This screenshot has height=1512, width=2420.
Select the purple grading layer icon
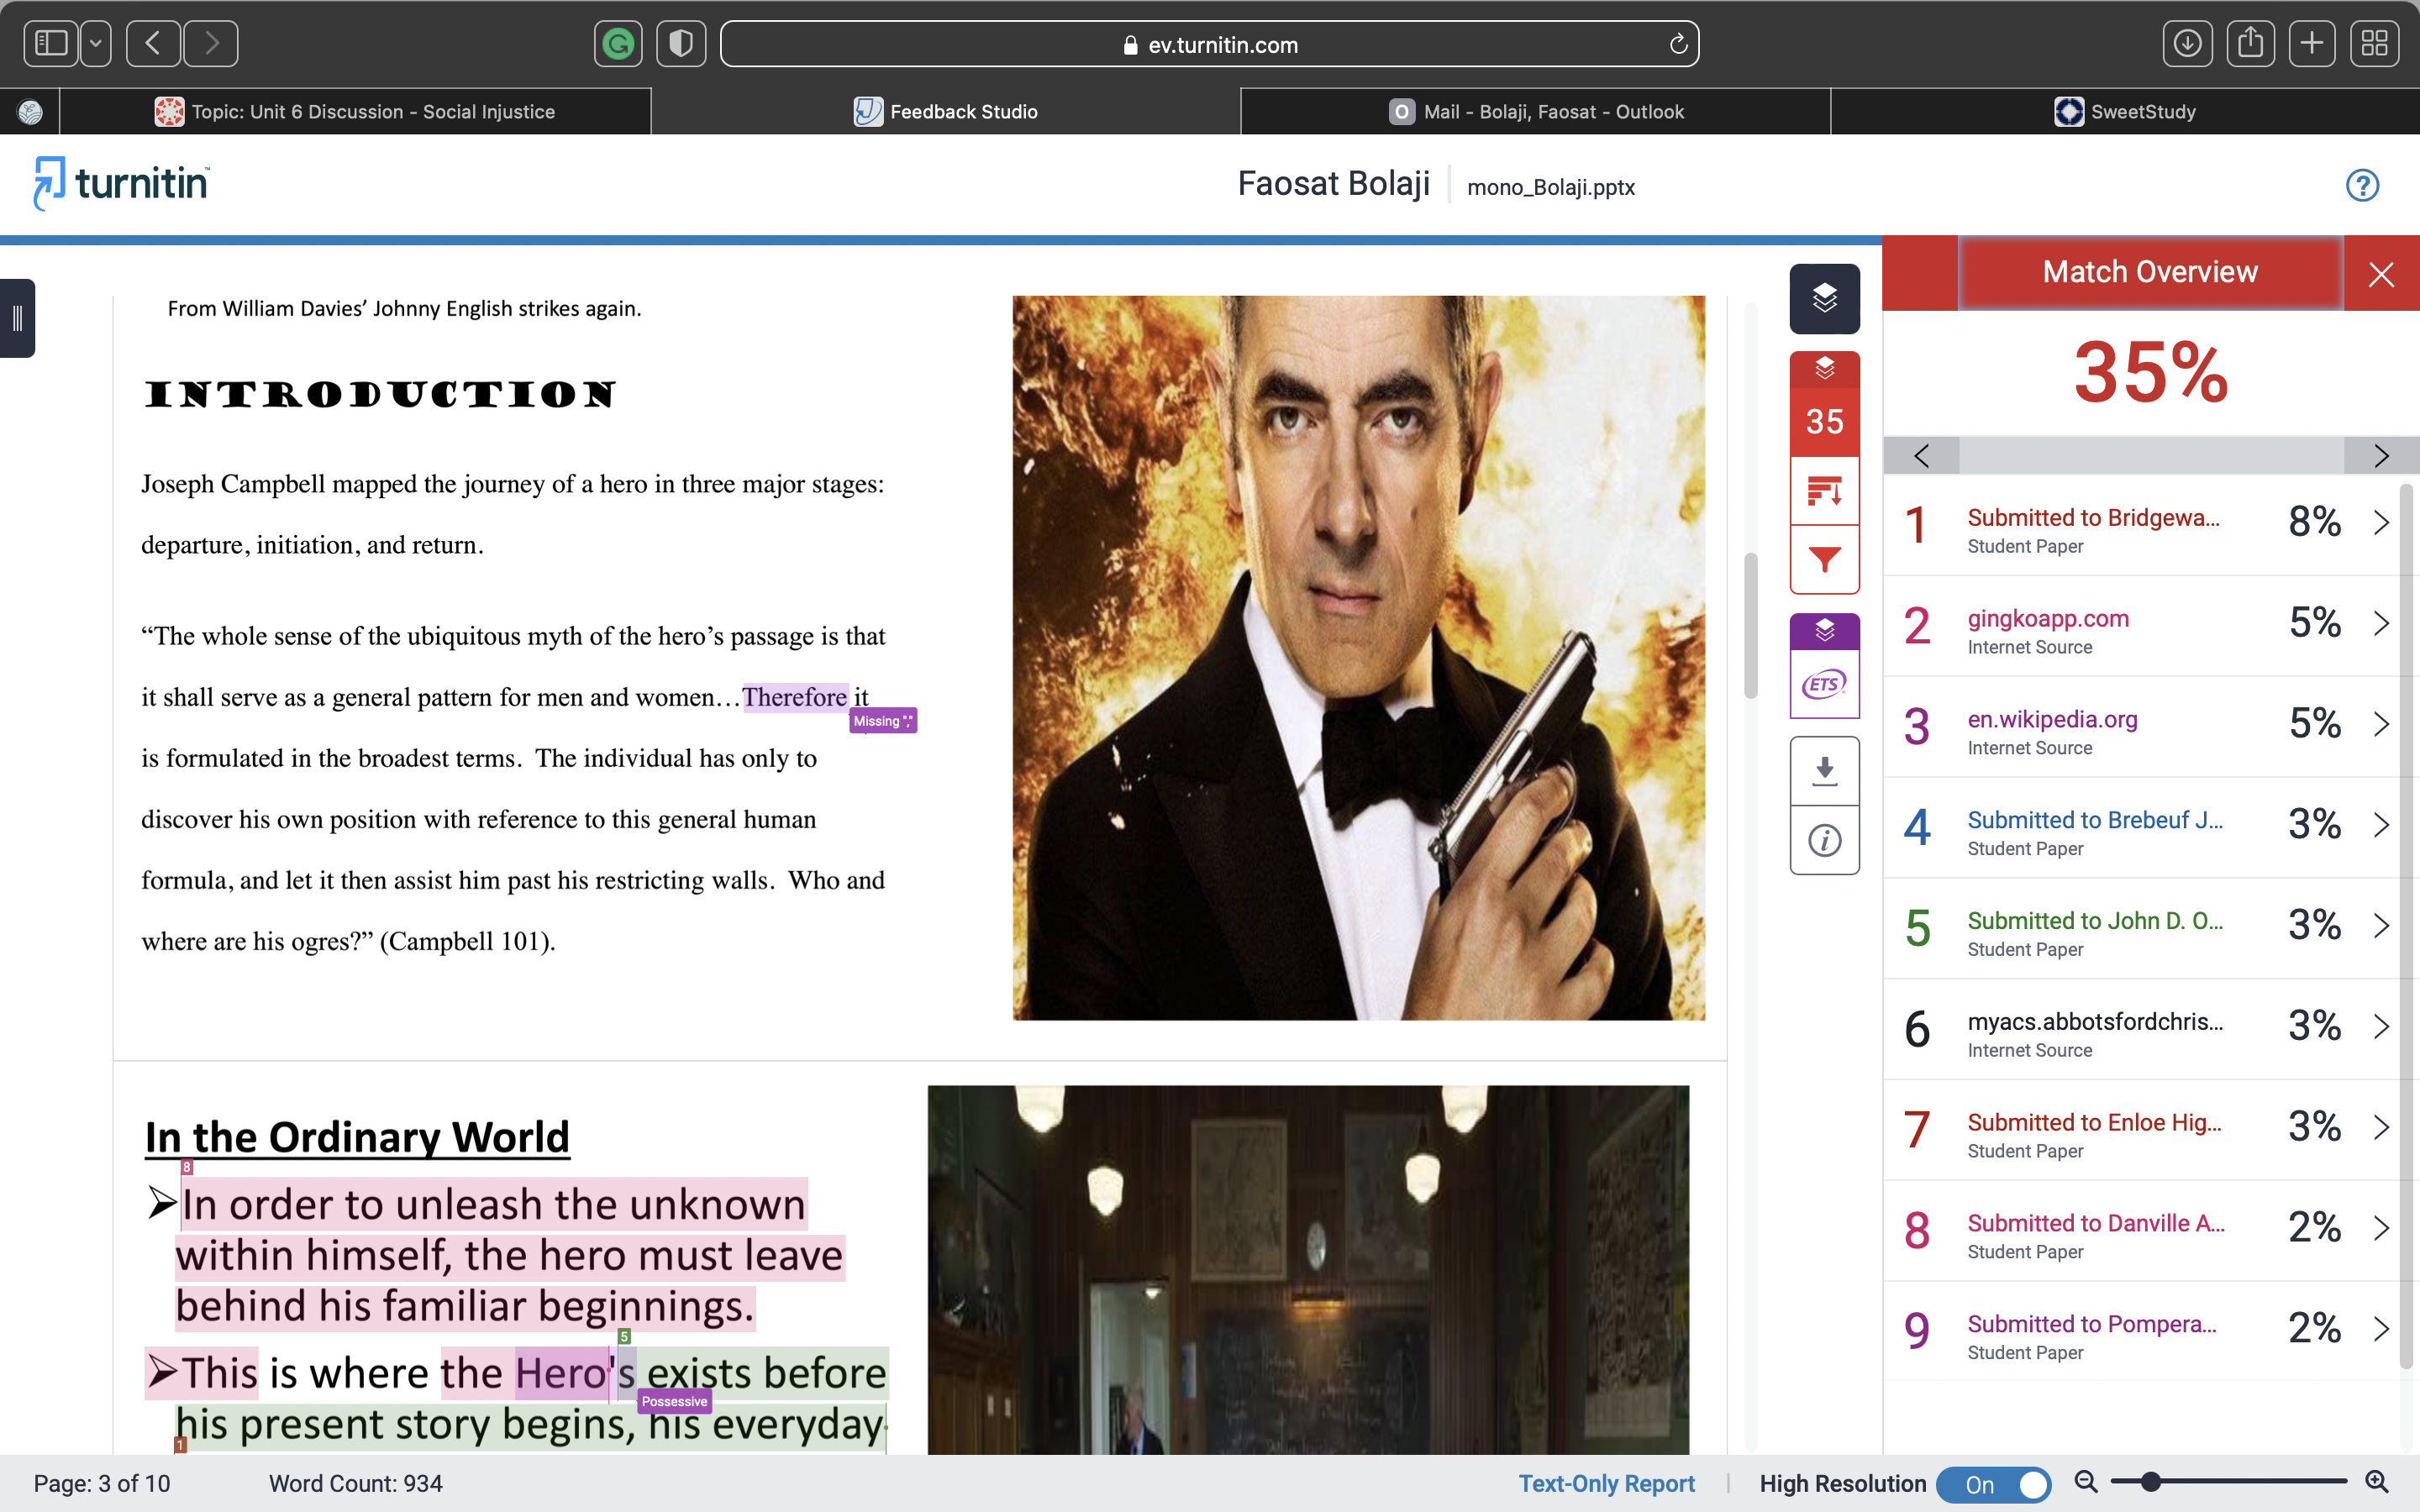coord(1824,631)
